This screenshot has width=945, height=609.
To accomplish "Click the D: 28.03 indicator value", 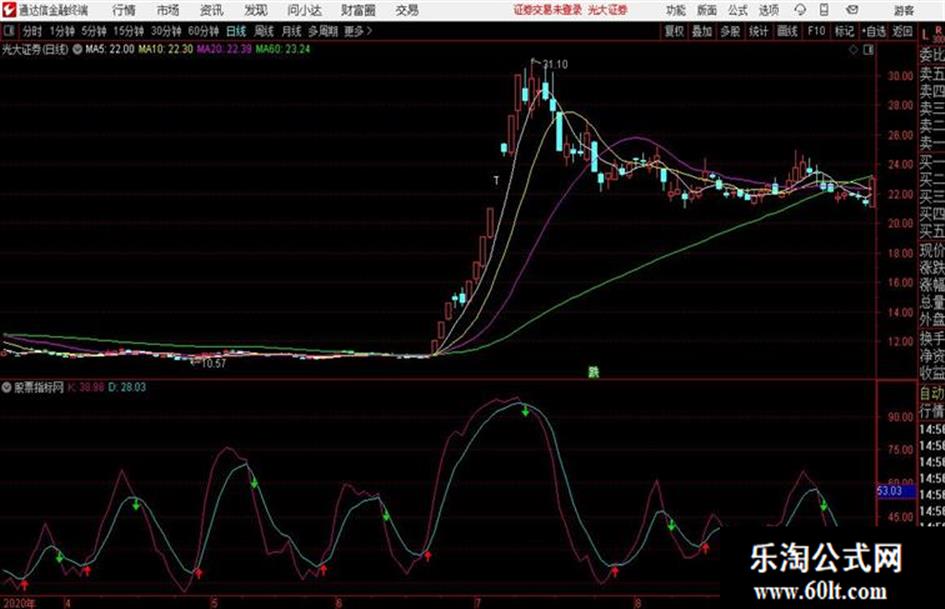I will point(127,387).
